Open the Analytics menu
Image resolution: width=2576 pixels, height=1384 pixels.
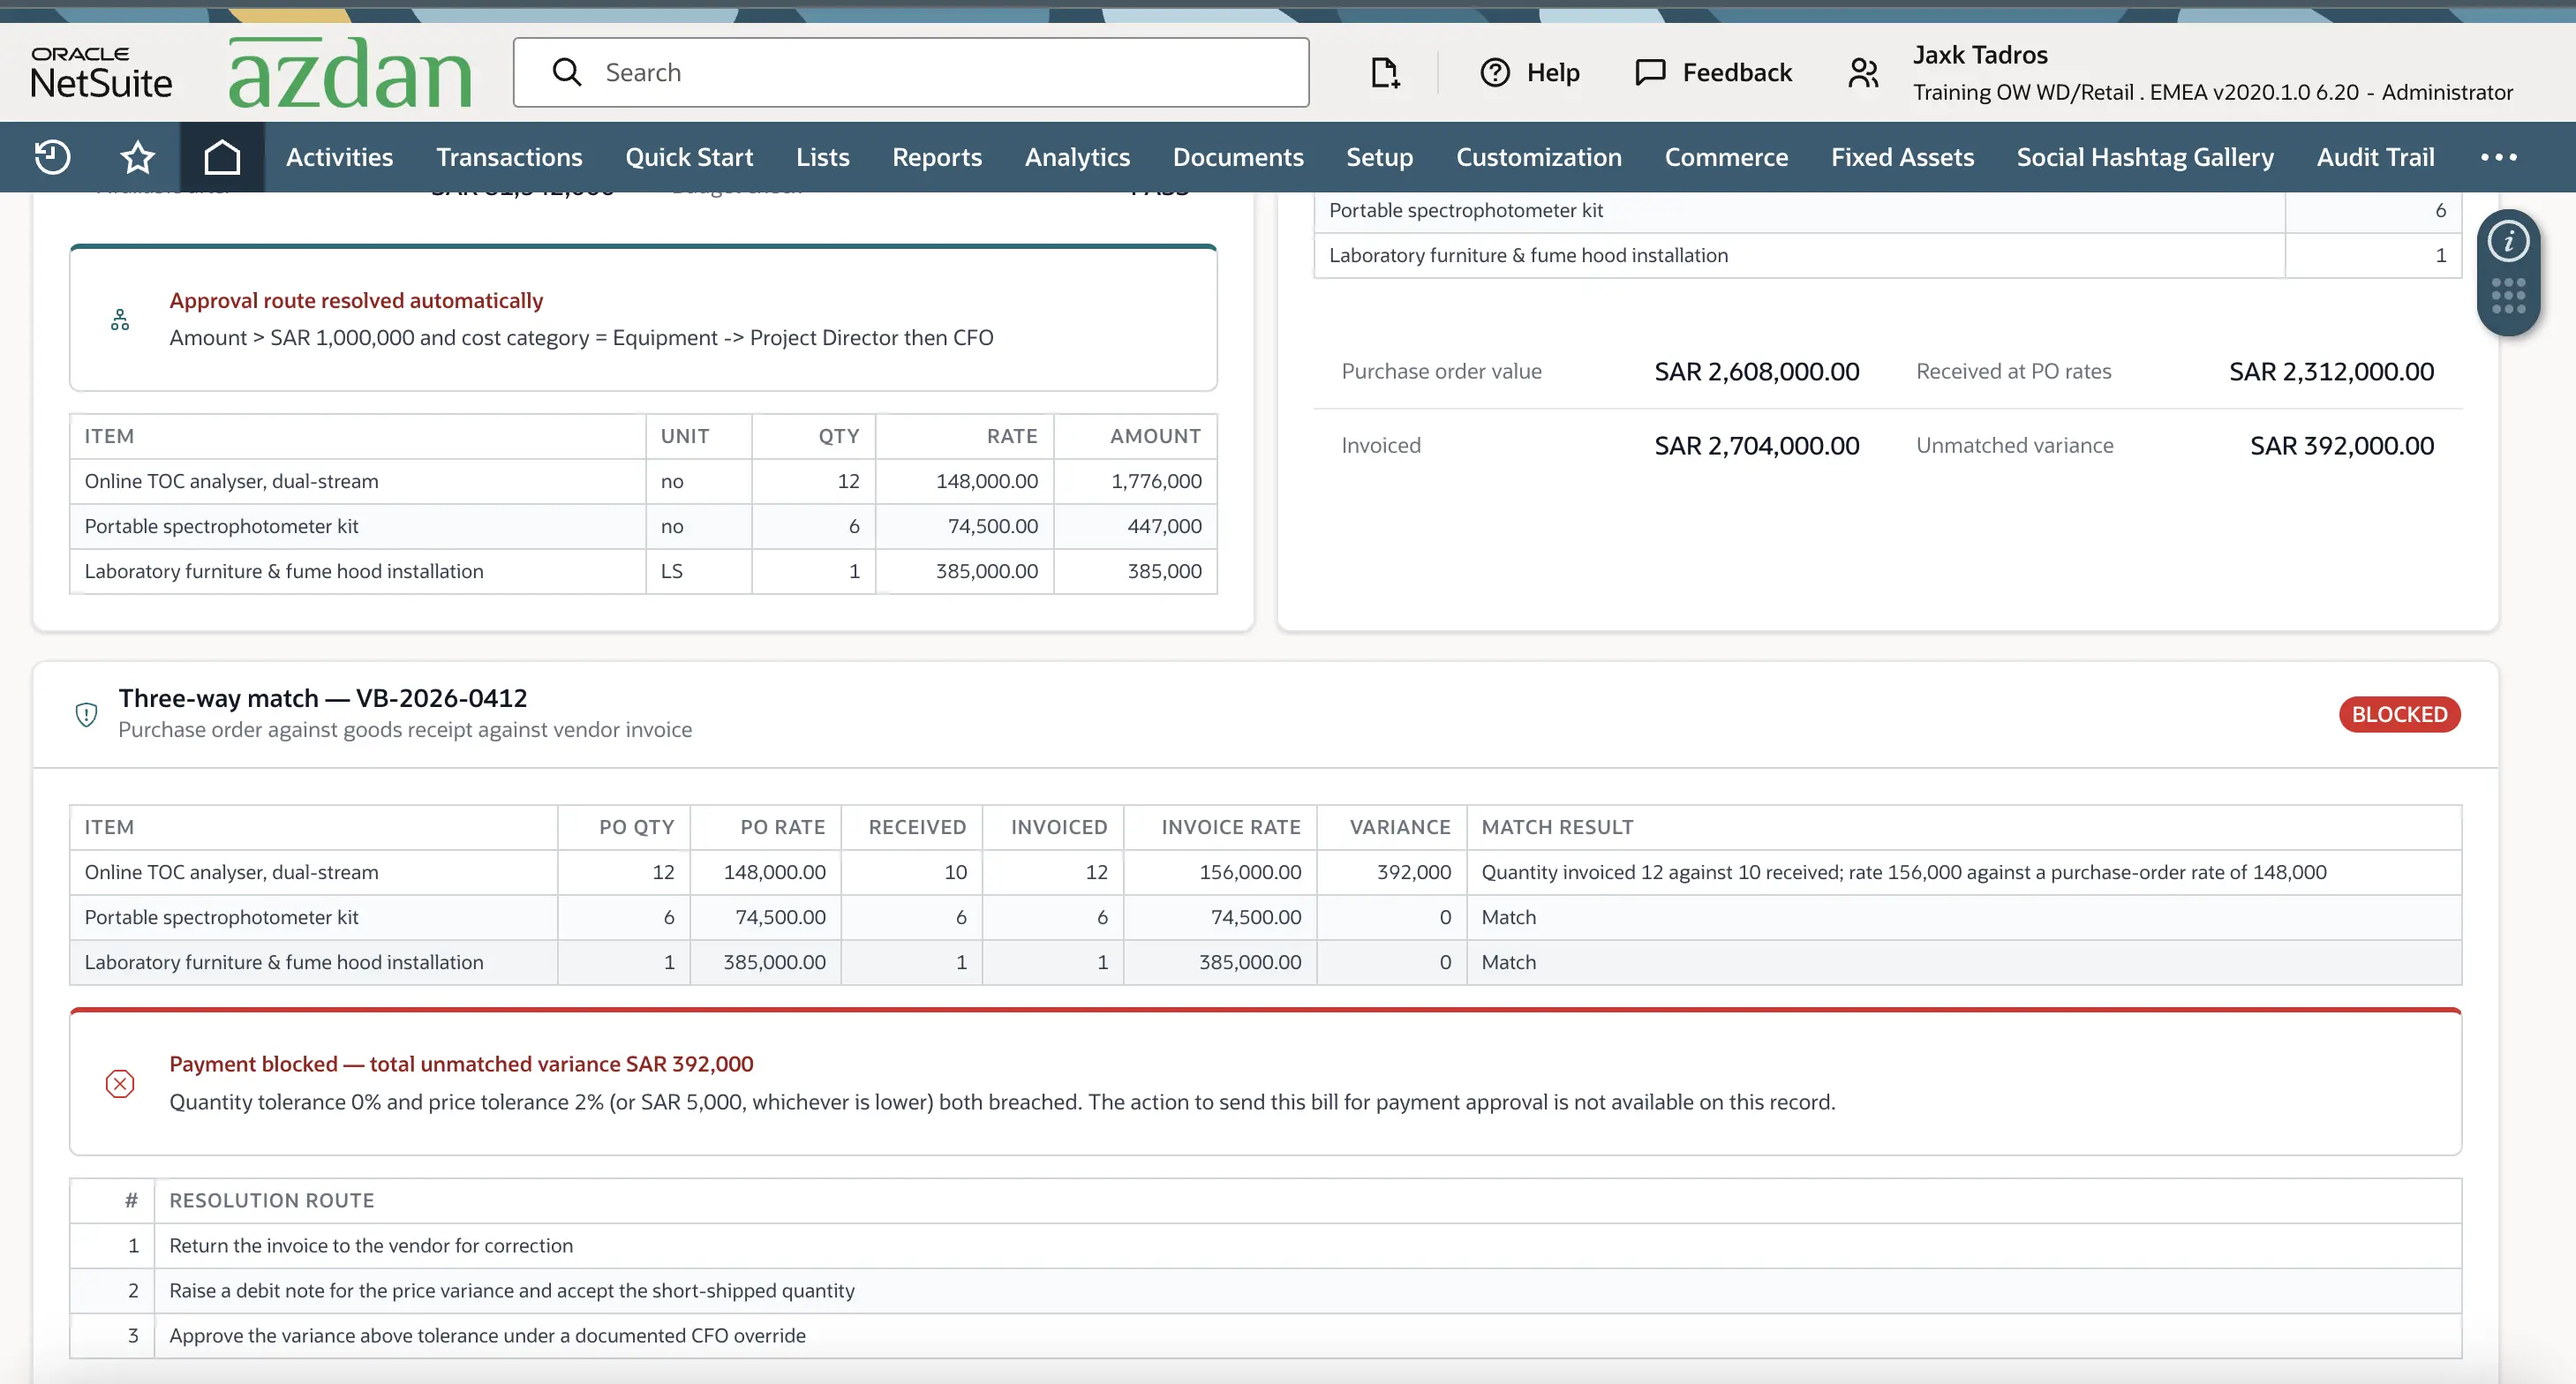coord(1077,157)
